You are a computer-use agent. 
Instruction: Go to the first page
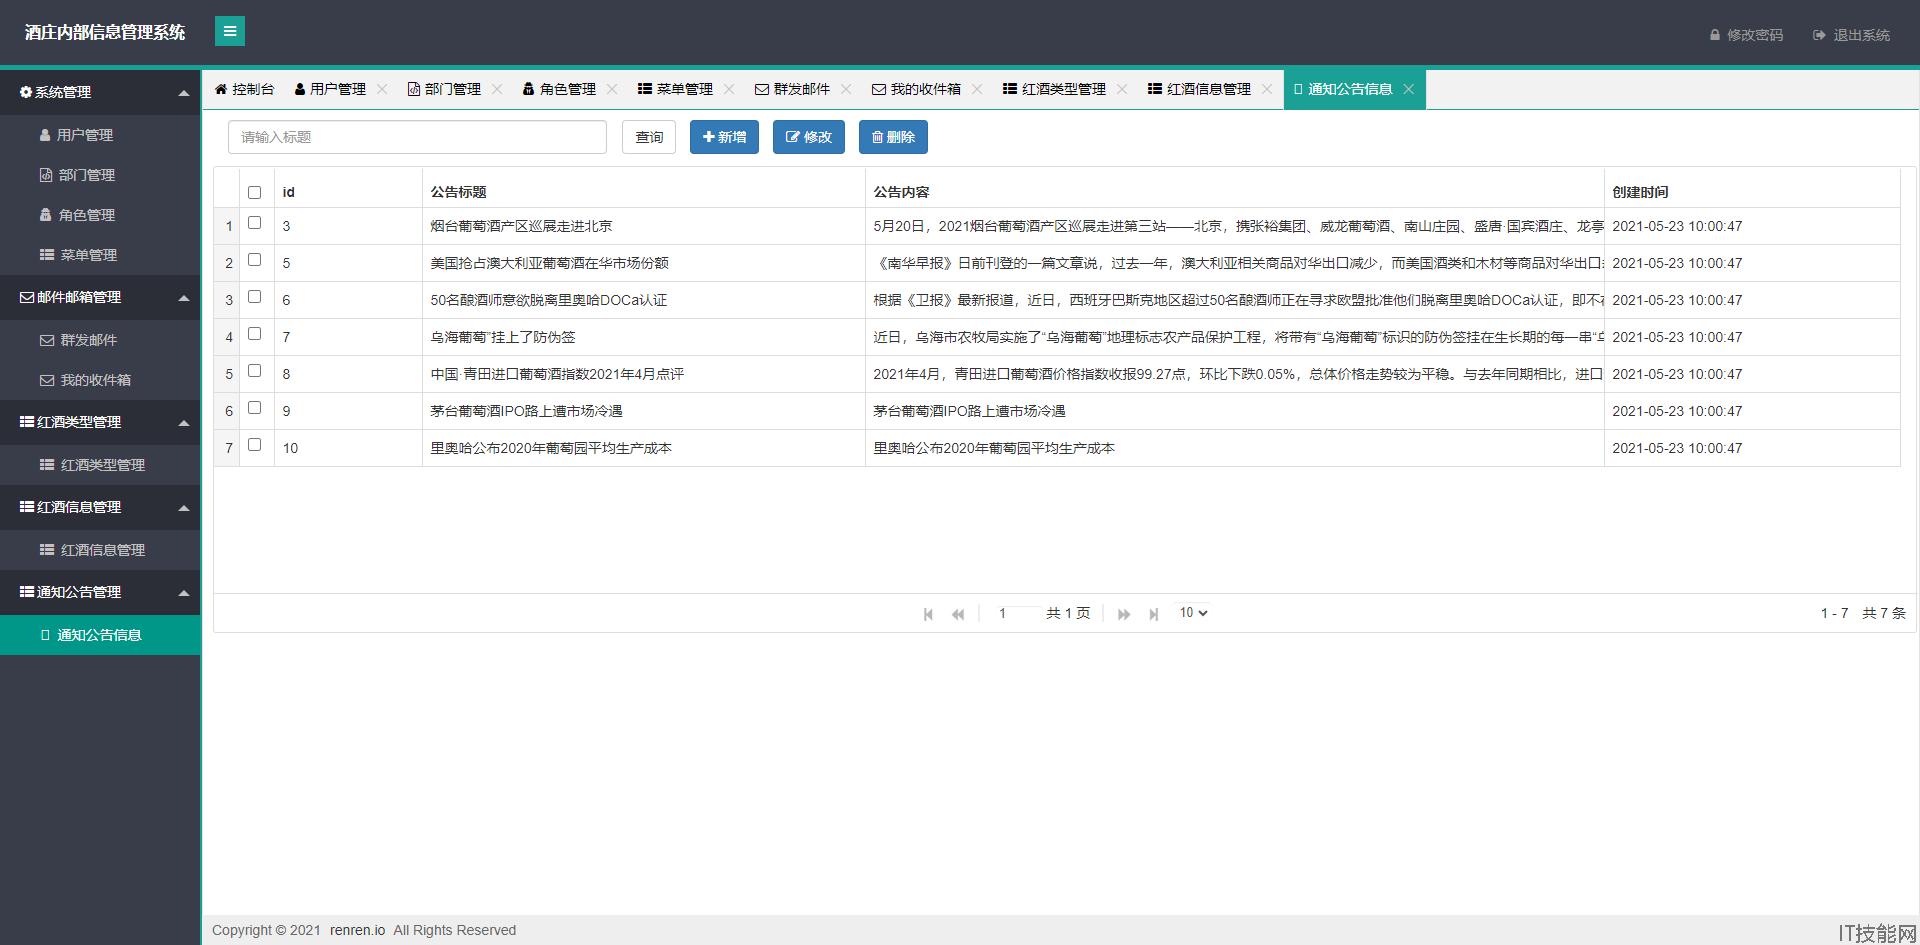pyautogui.click(x=928, y=614)
